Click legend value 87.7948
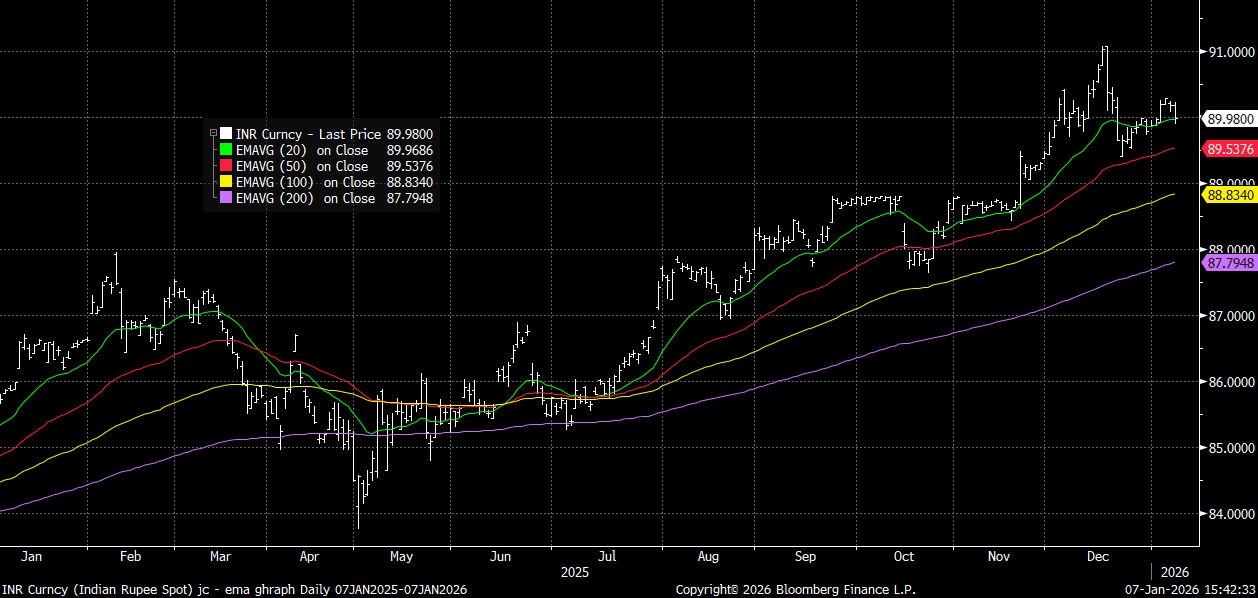This screenshot has width=1258, height=598. click(410, 198)
